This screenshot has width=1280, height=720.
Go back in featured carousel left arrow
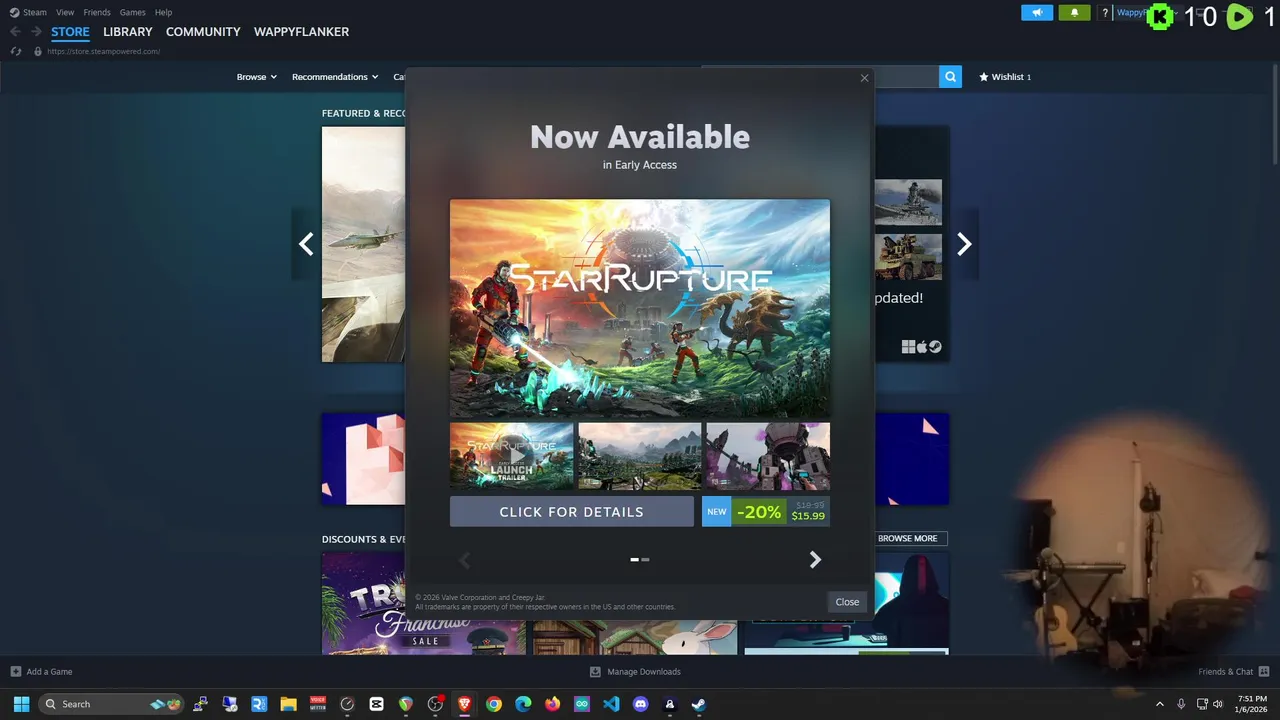click(306, 244)
